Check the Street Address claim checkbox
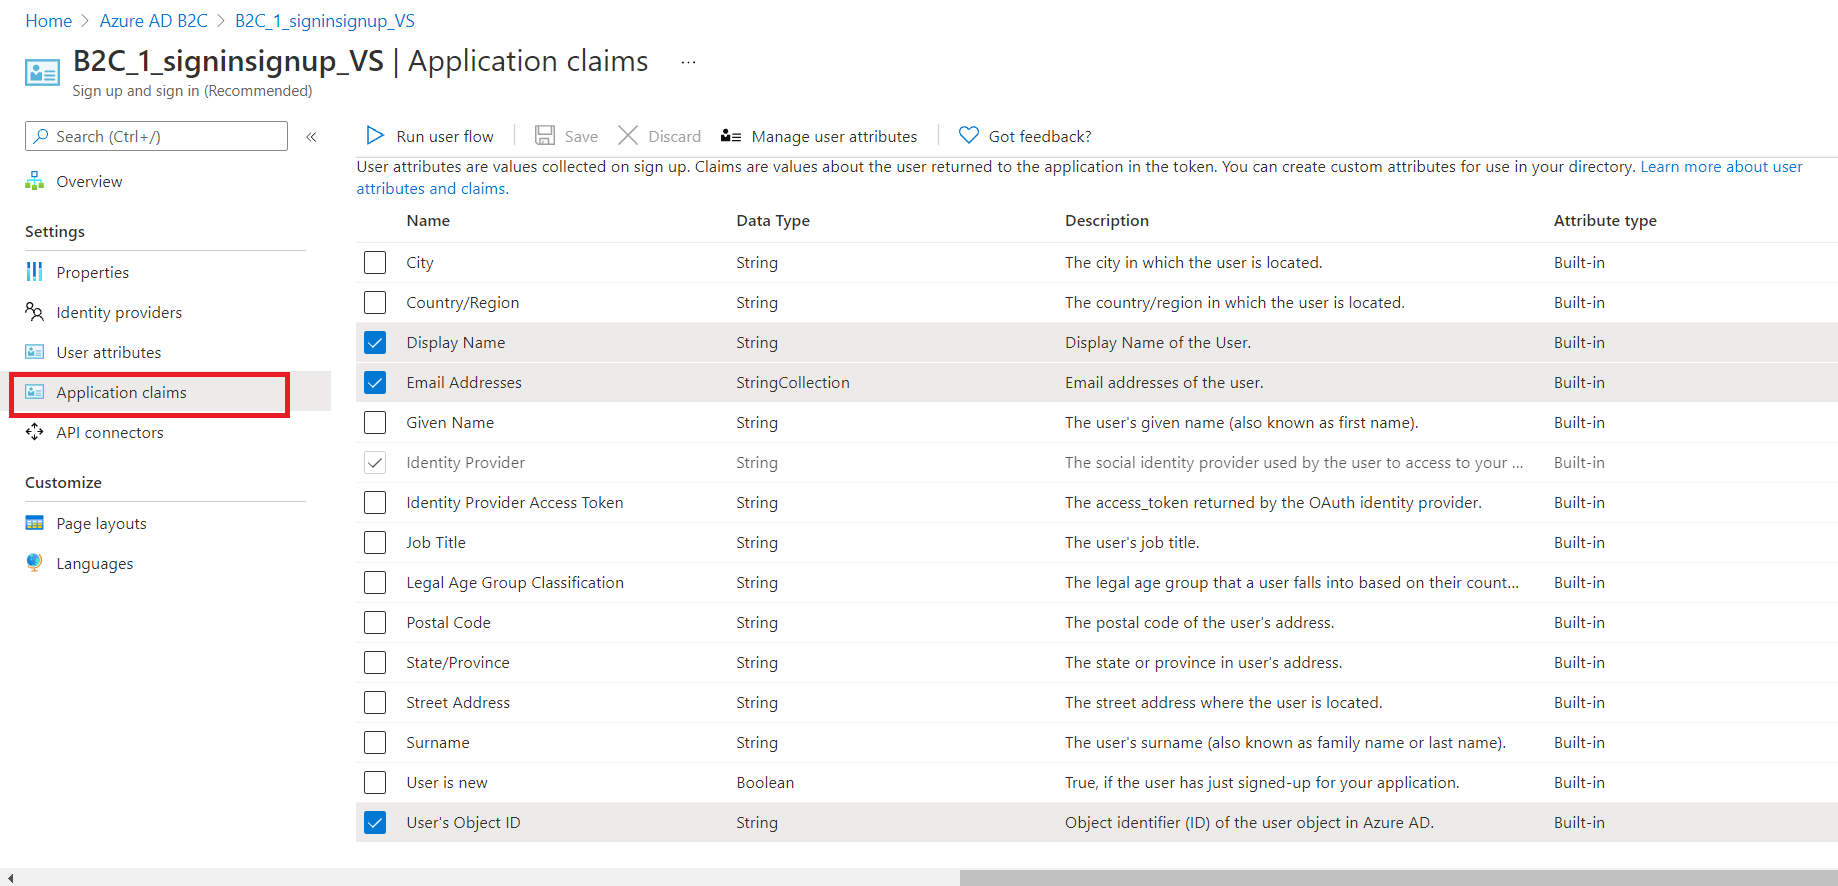The image size is (1838, 886). point(375,702)
